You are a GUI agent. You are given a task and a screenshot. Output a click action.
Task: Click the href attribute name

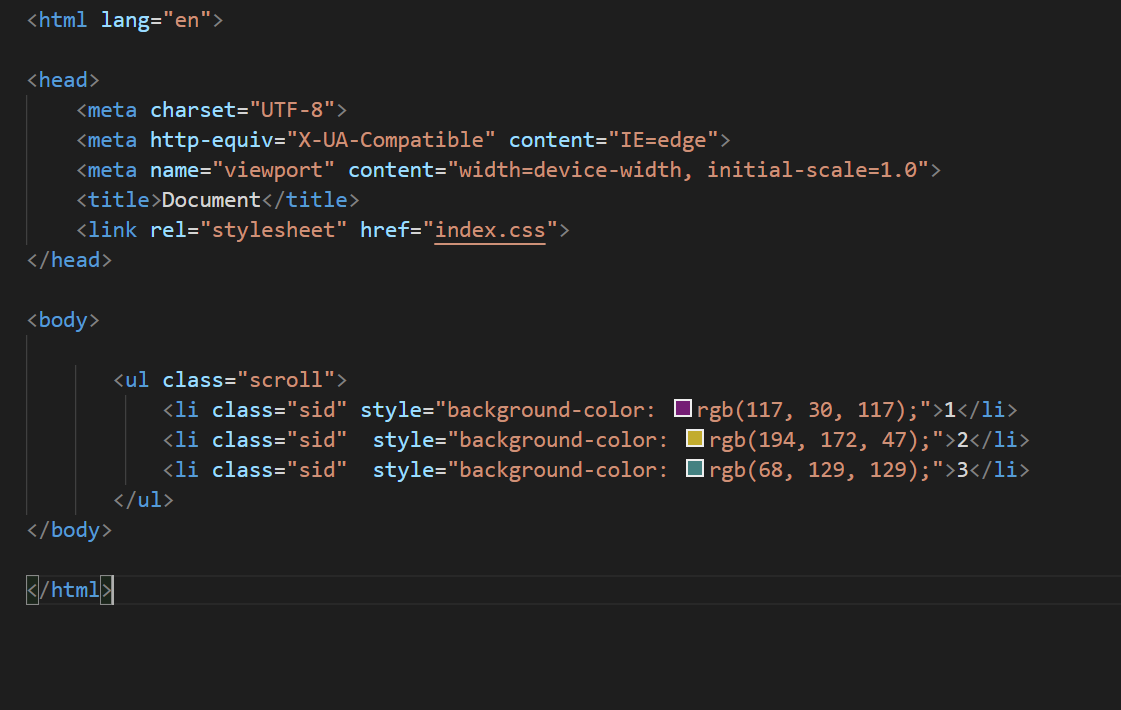pyautogui.click(x=385, y=230)
